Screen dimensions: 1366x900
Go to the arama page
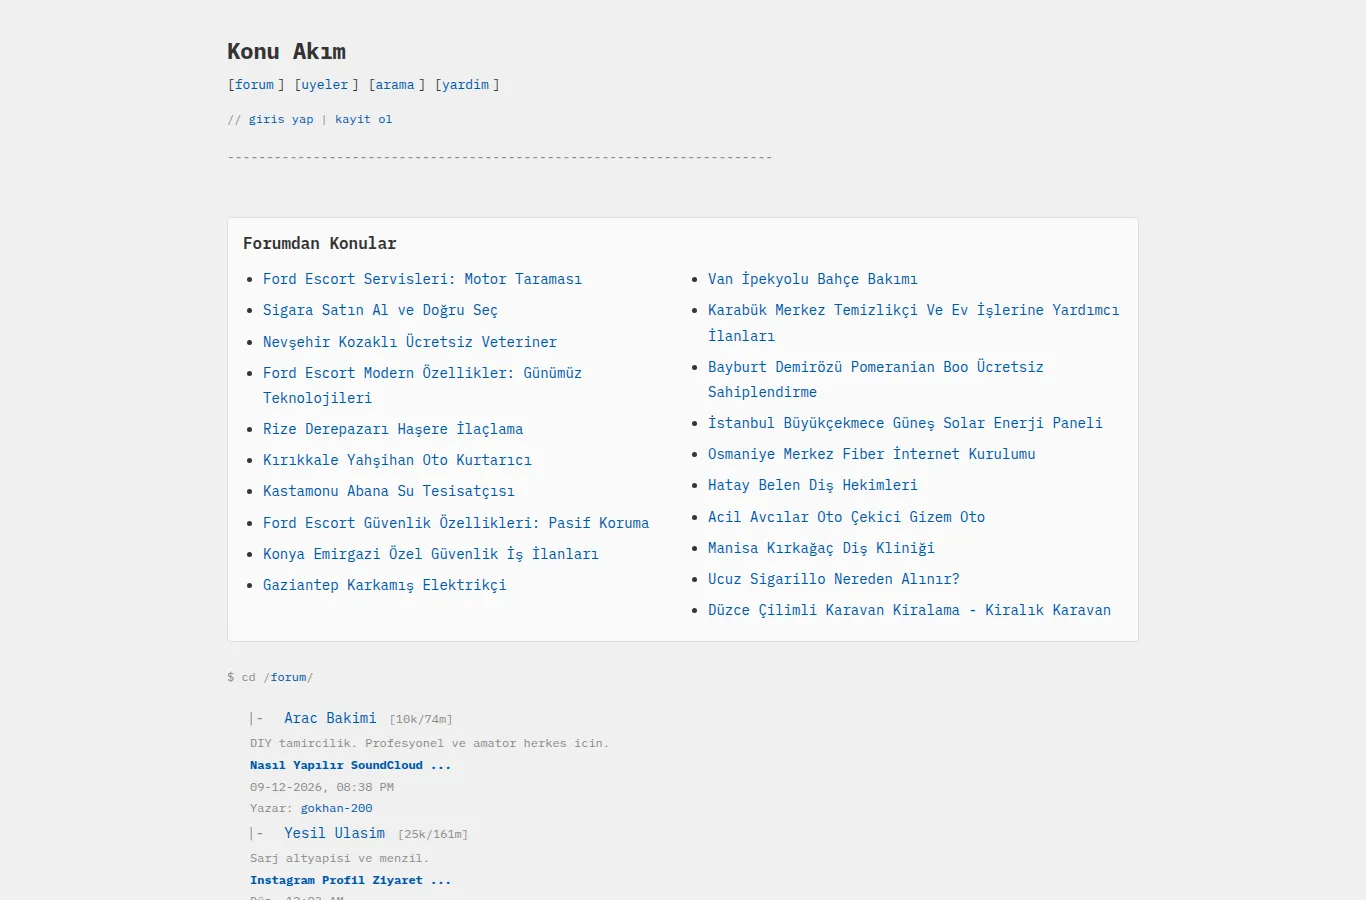[395, 85]
